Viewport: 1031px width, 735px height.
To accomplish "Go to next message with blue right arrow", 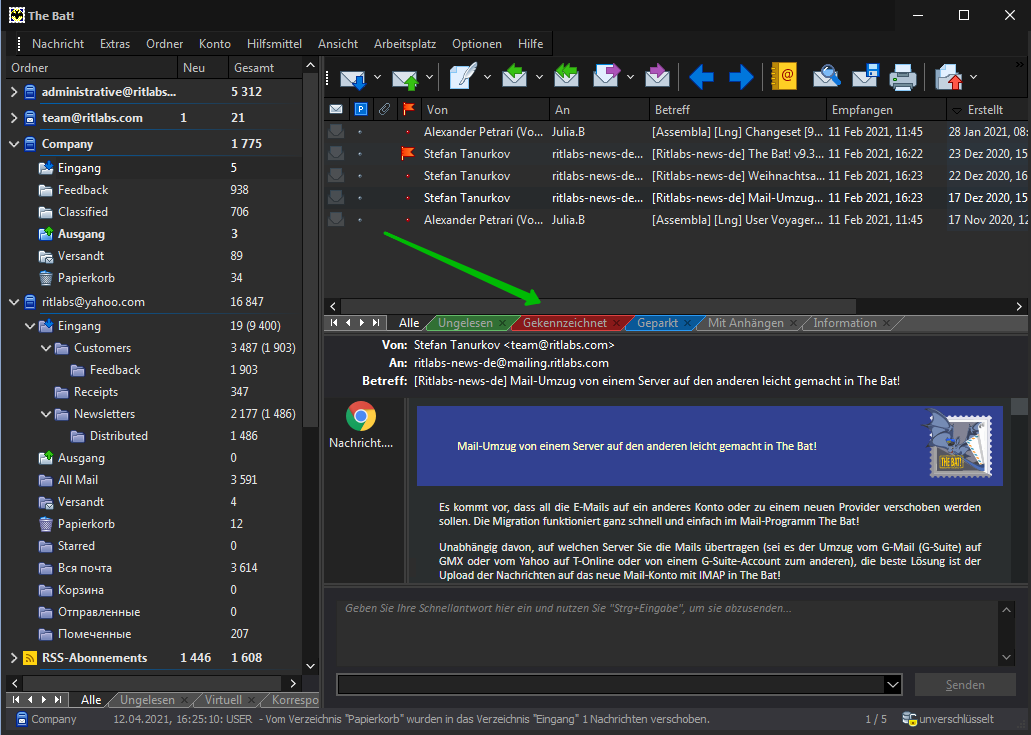I will (x=741, y=77).
